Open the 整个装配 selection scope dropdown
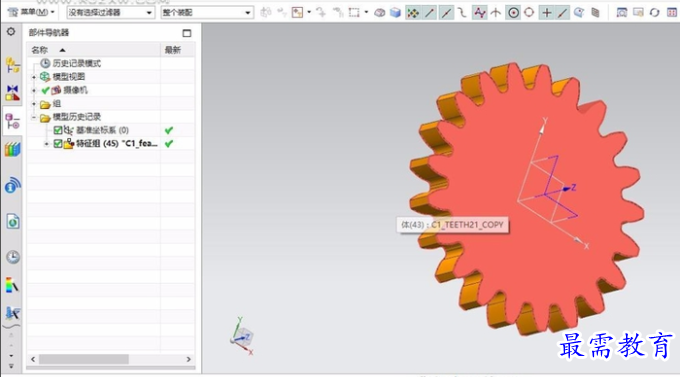Image resolution: width=681 pixels, height=377 pixels. pos(207,13)
